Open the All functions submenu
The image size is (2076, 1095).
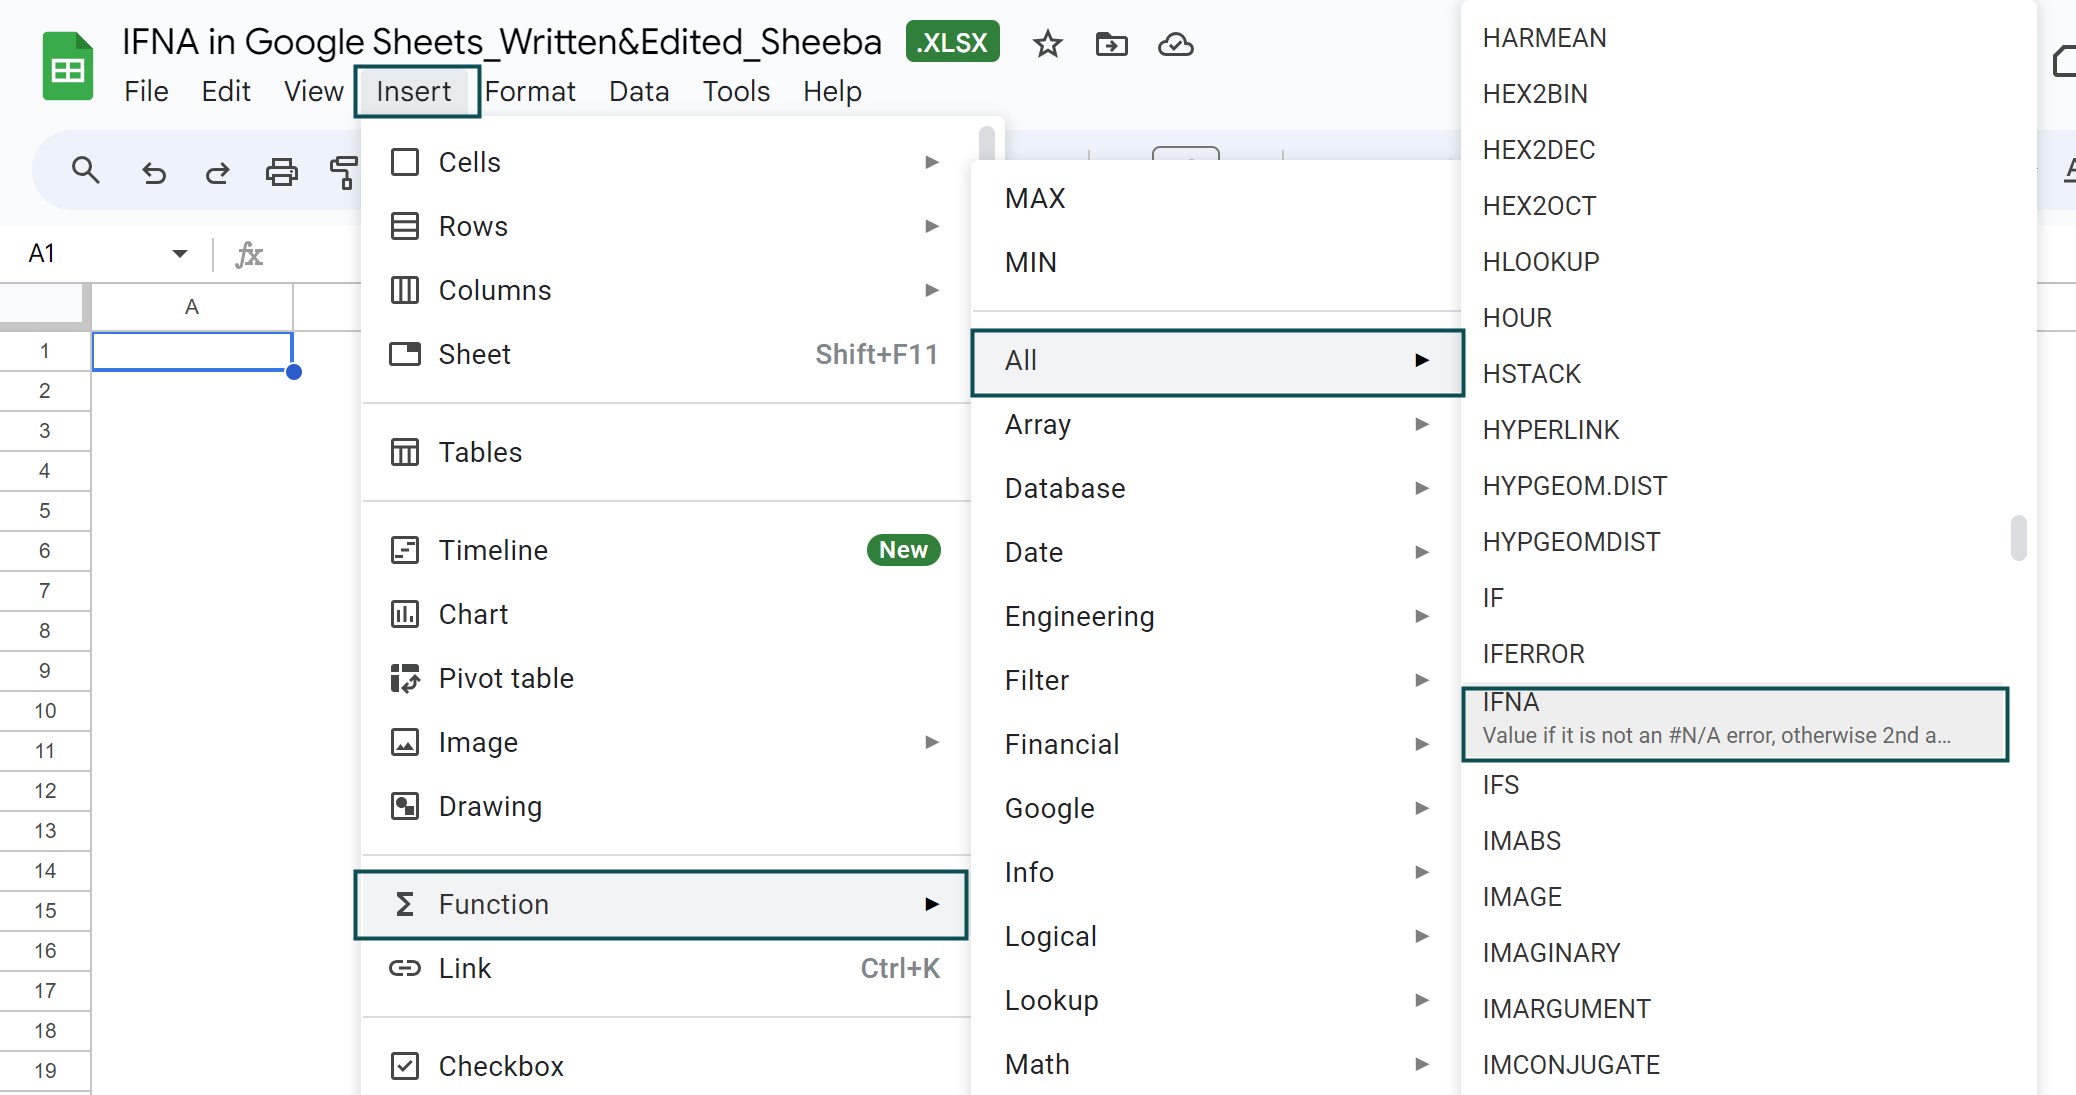click(x=1217, y=361)
